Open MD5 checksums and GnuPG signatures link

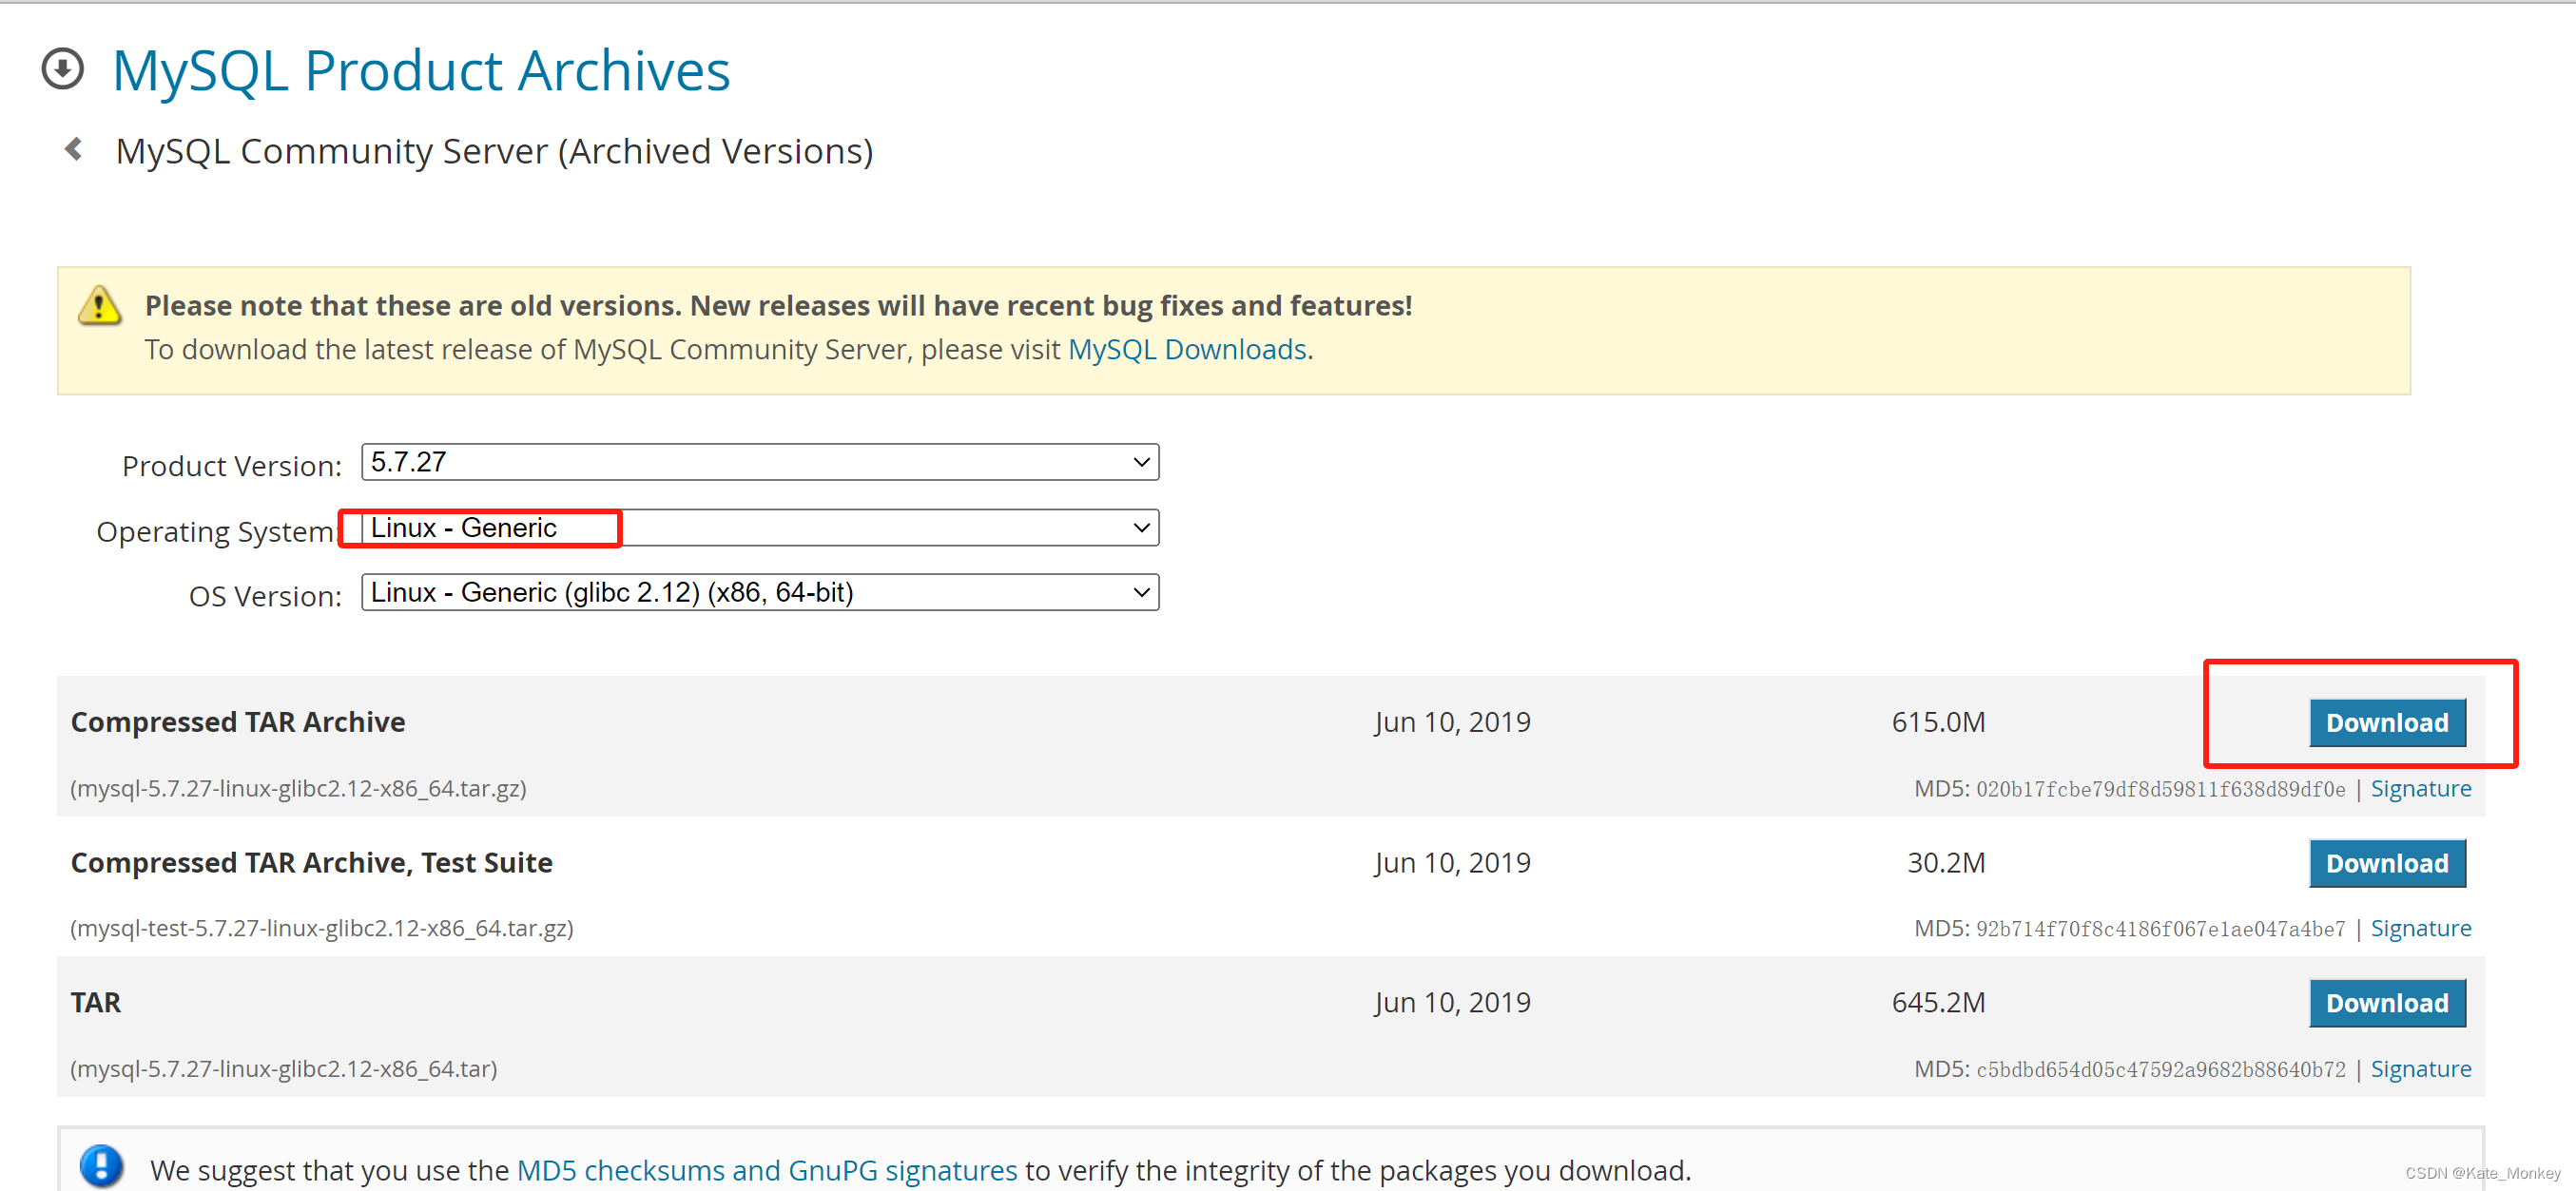[766, 1170]
